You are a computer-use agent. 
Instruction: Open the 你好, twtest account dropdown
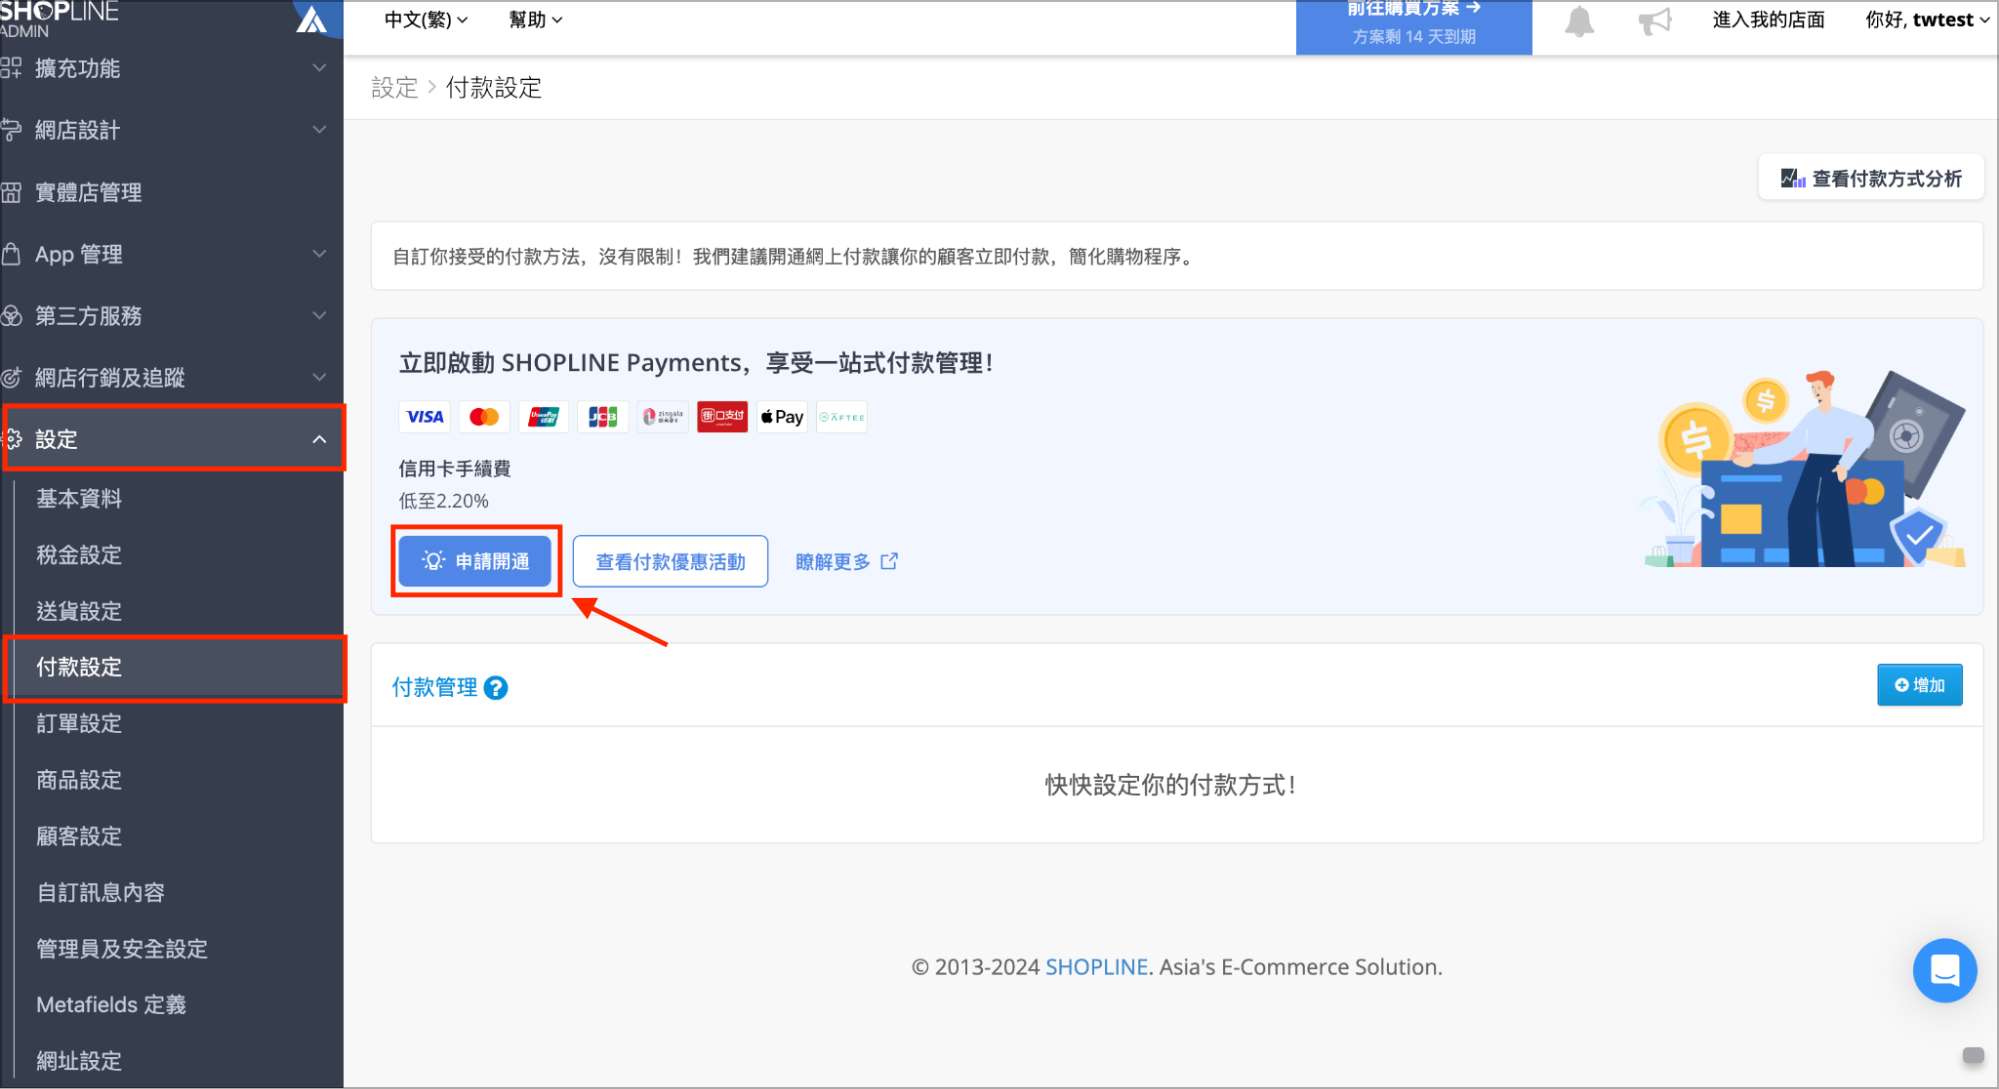[x=1927, y=20]
